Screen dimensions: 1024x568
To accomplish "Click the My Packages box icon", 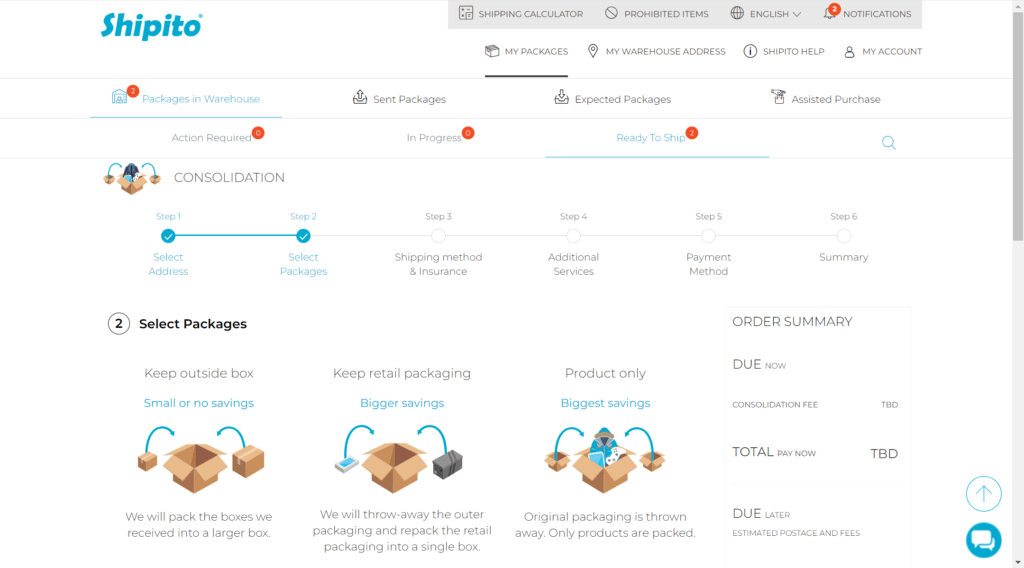I will coord(492,51).
